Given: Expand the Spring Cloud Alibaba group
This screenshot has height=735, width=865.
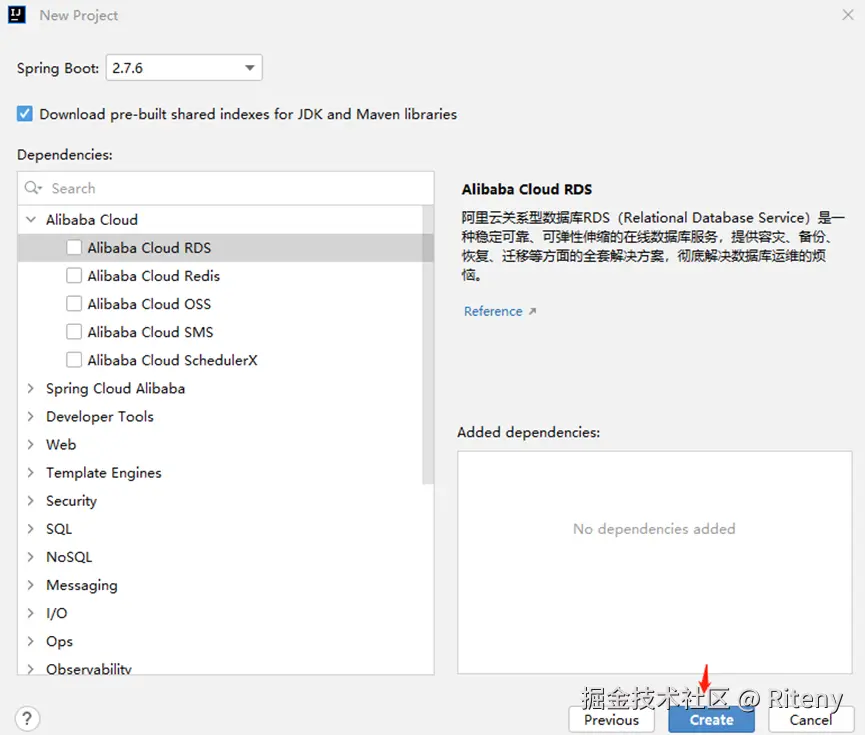Looking at the screenshot, I should point(31,388).
